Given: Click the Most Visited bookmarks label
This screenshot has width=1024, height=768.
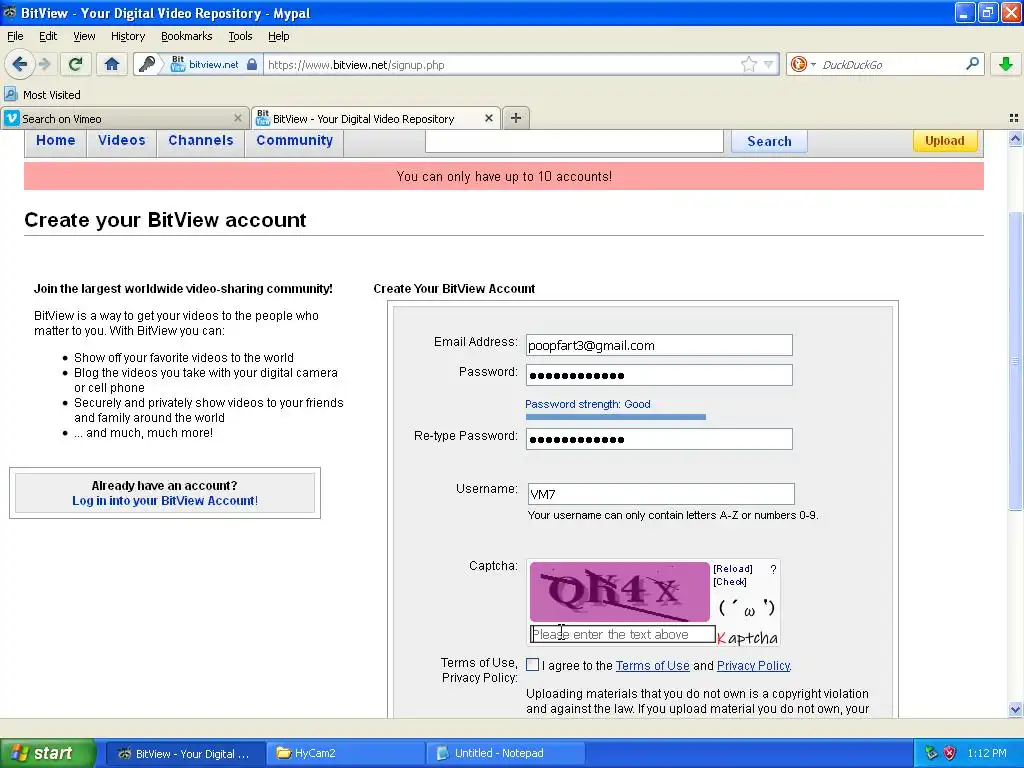Looking at the screenshot, I should tap(52, 95).
